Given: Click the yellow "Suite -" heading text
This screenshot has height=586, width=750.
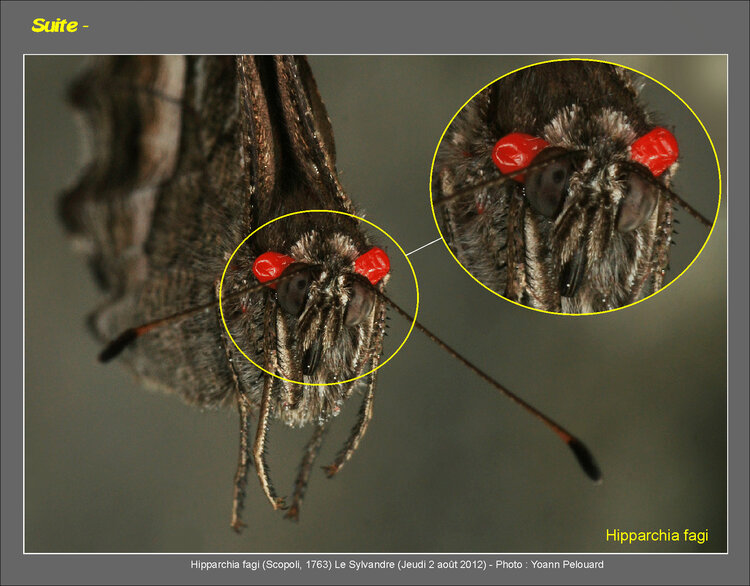Looking at the screenshot, I should (x=60, y=25).
